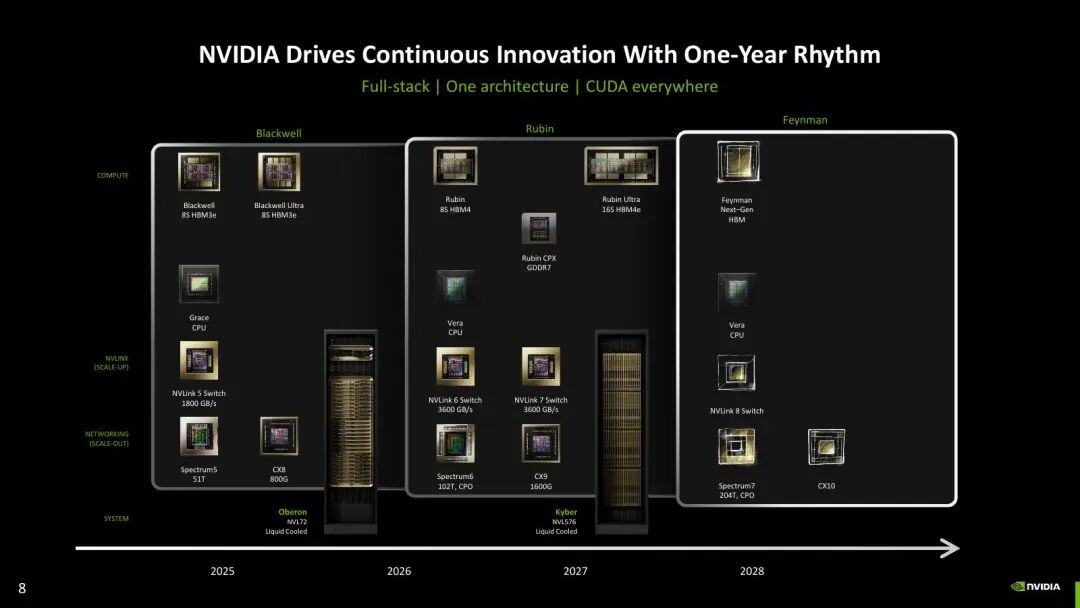Click the Blackwell generation heading

[279, 133]
